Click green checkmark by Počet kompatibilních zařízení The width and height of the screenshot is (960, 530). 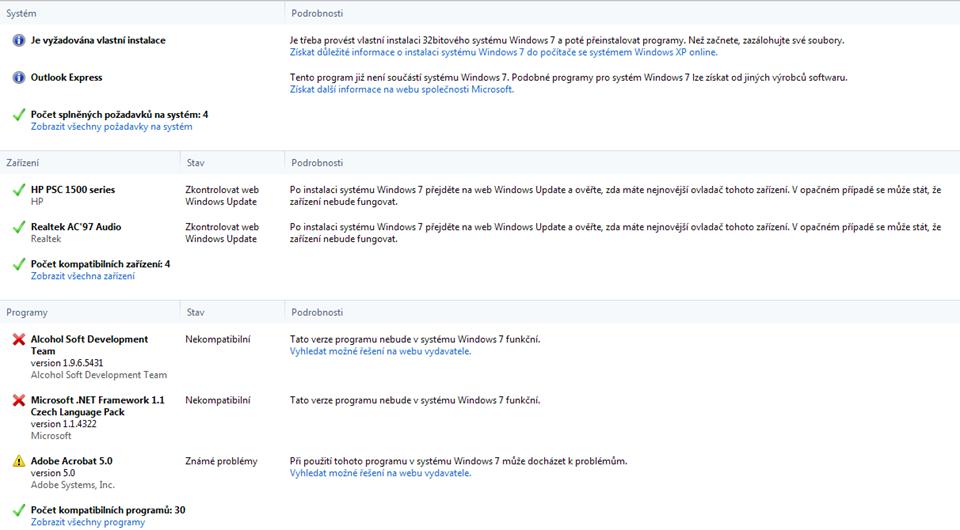(x=19, y=264)
